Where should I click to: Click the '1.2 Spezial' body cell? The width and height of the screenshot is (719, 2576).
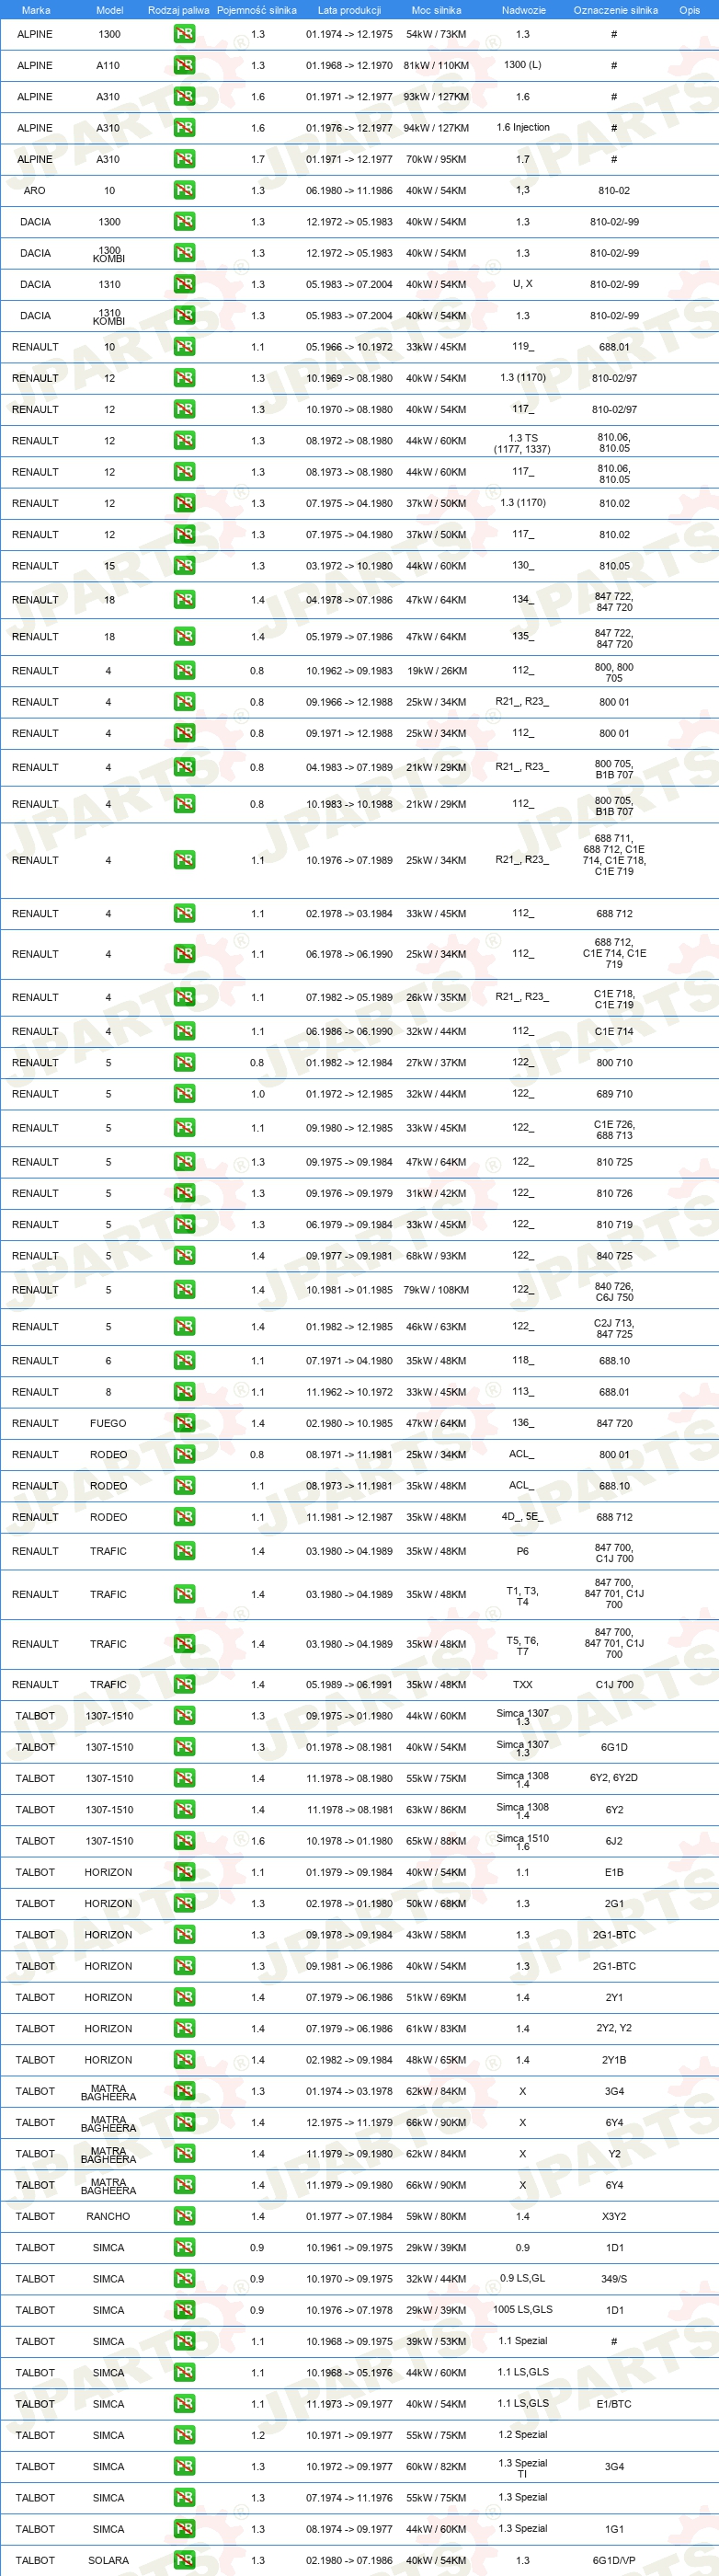[523, 2435]
